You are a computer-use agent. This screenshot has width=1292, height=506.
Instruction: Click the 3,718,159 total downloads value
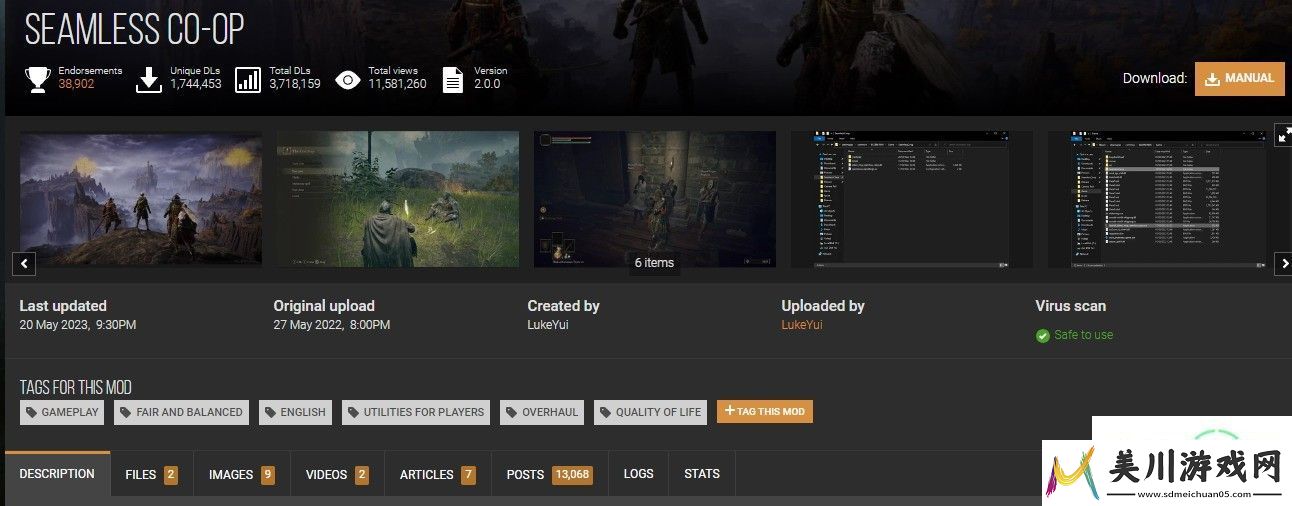[295, 84]
